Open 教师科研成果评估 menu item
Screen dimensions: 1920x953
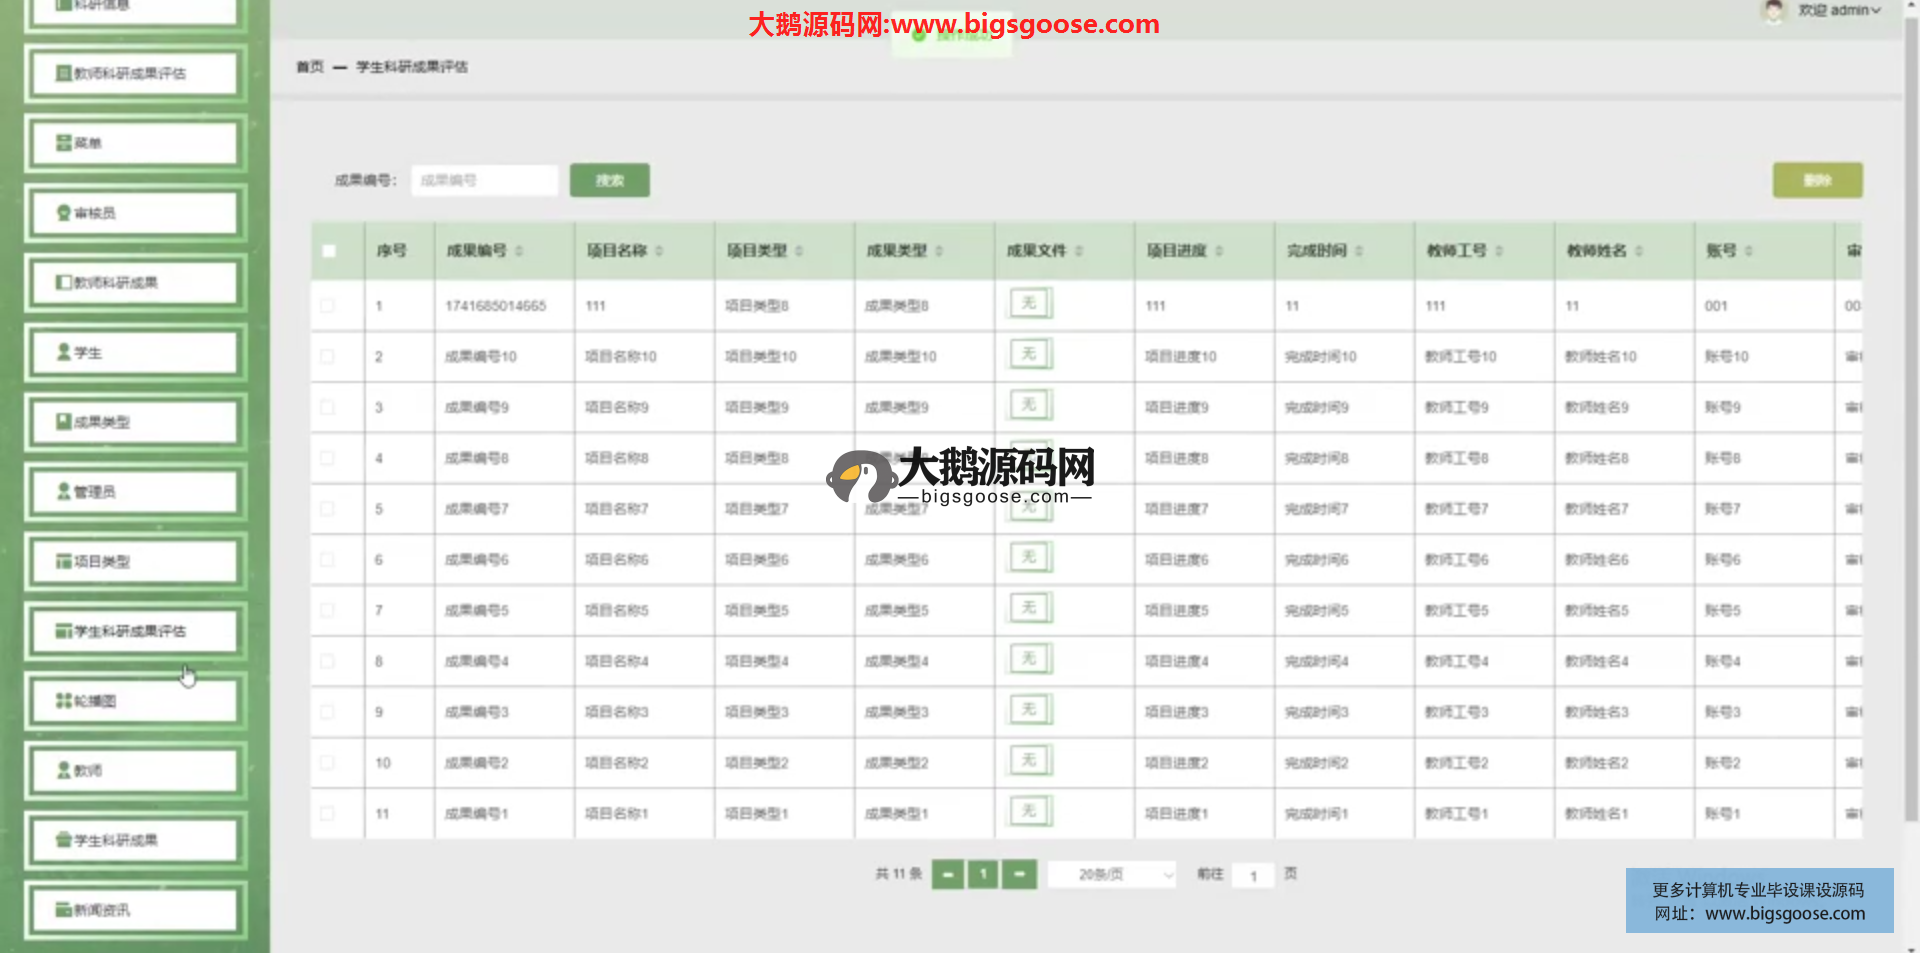[136, 73]
